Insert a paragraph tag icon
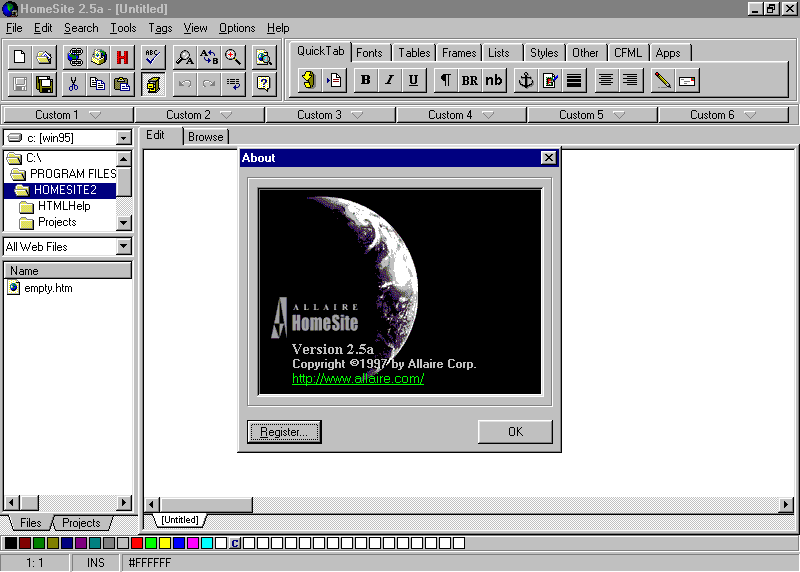Screen dimensions: 800x572 pyautogui.click(x=445, y=81)
